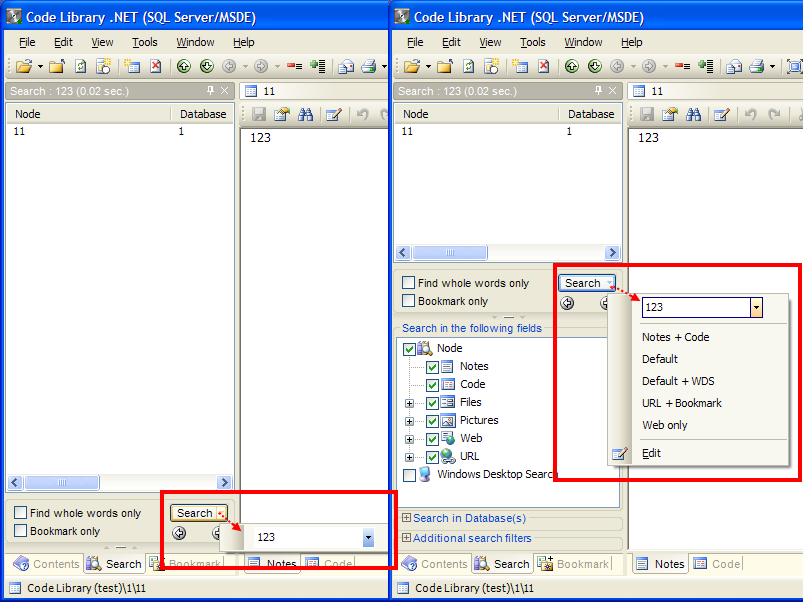The image size is (803, 602).
Task: Click the open folder icon in left window toolbar
Action: 24,66
